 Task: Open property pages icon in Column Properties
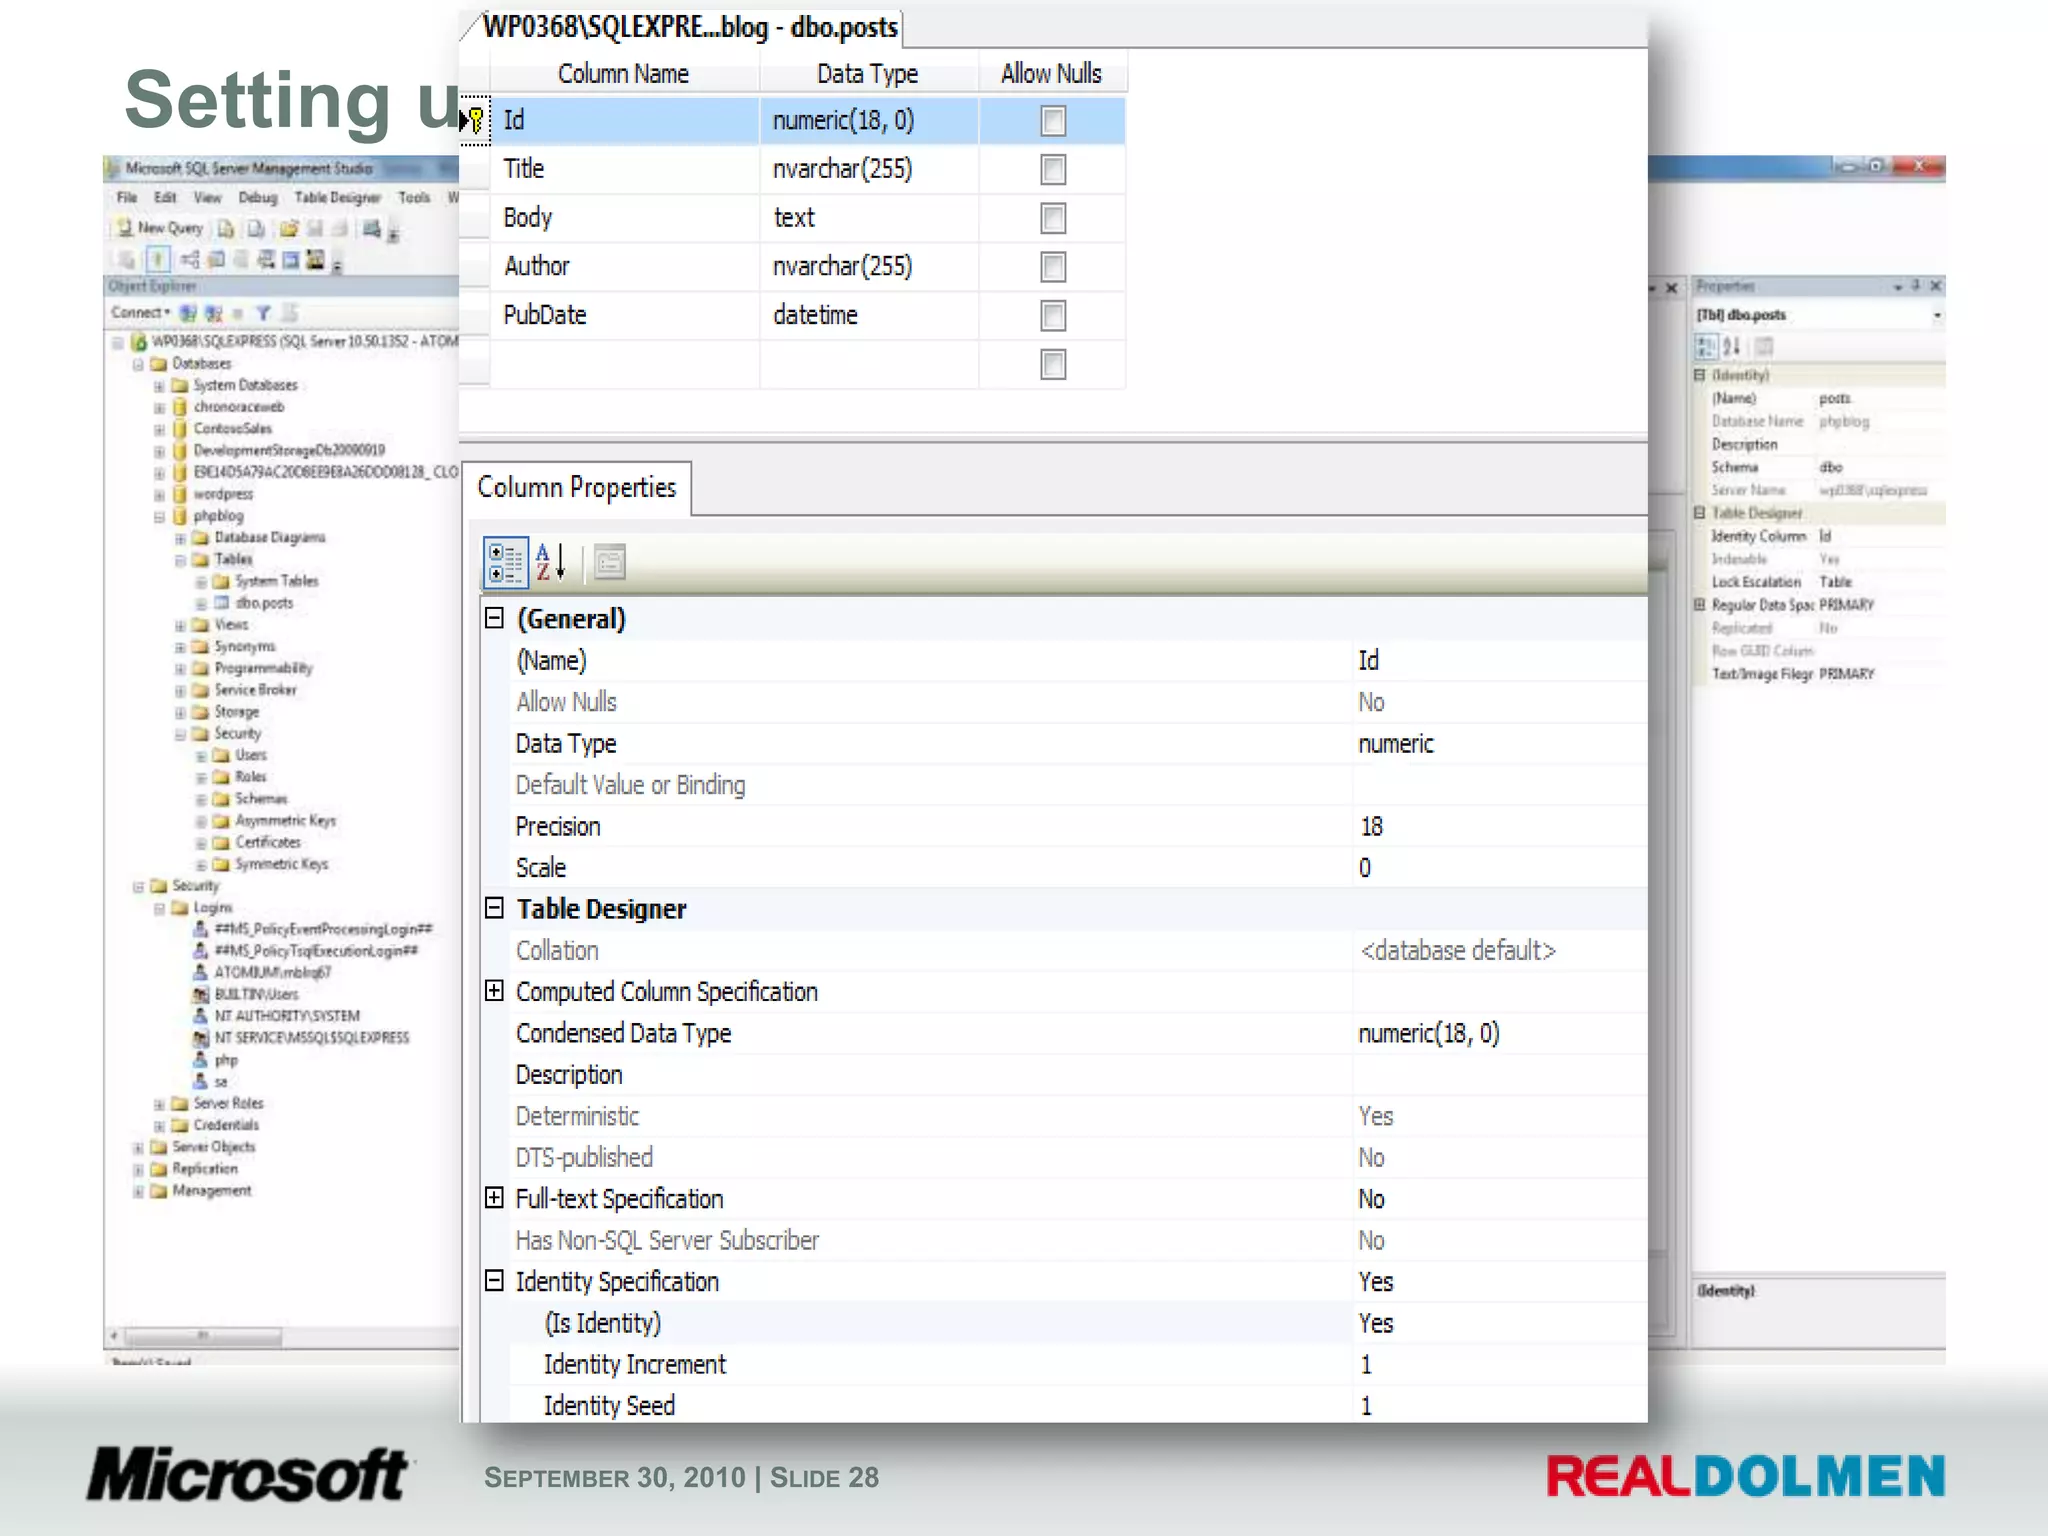point(609,562)
